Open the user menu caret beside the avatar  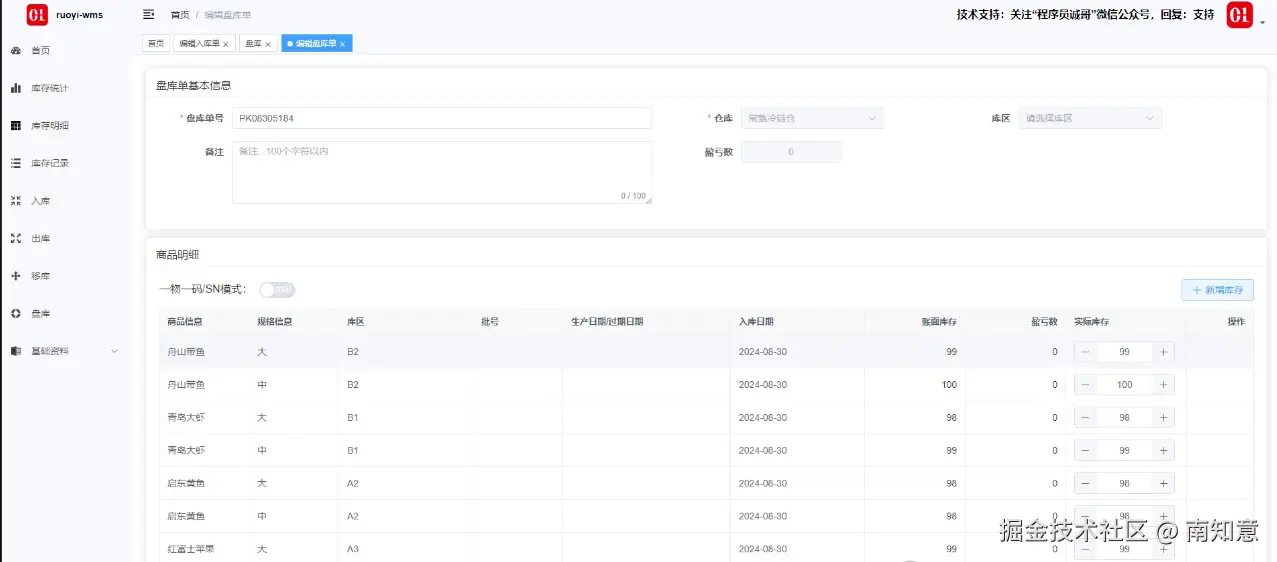1262,22
